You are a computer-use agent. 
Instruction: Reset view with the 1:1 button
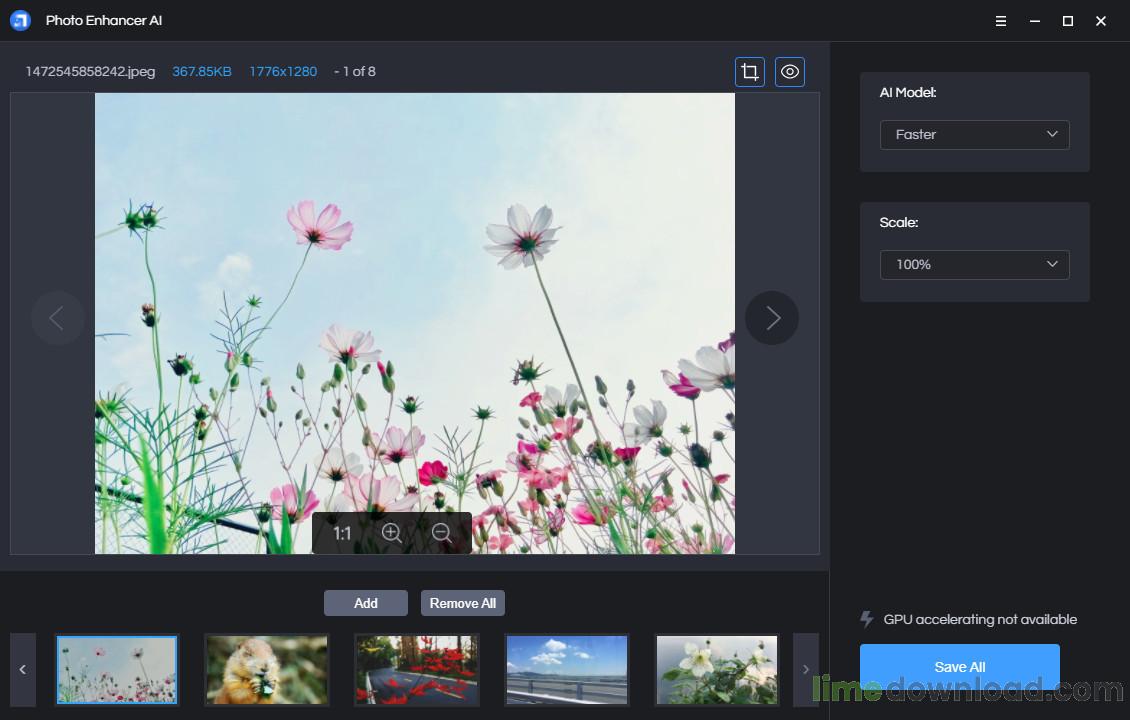point(342,533)
